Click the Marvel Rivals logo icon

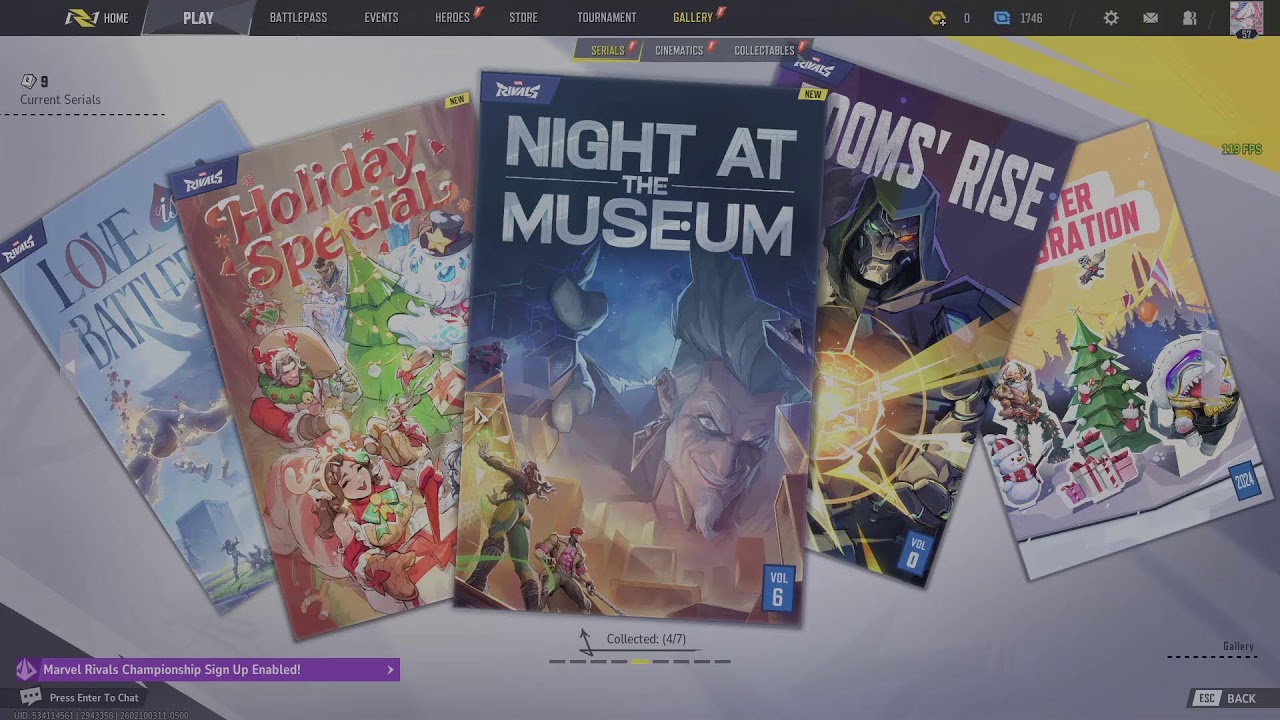pyautogui.click(x=81, y=18)
